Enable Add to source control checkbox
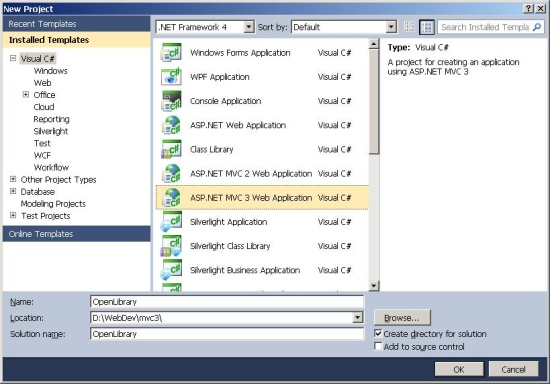This screenshot has height=384, width=550. (378, 346)
